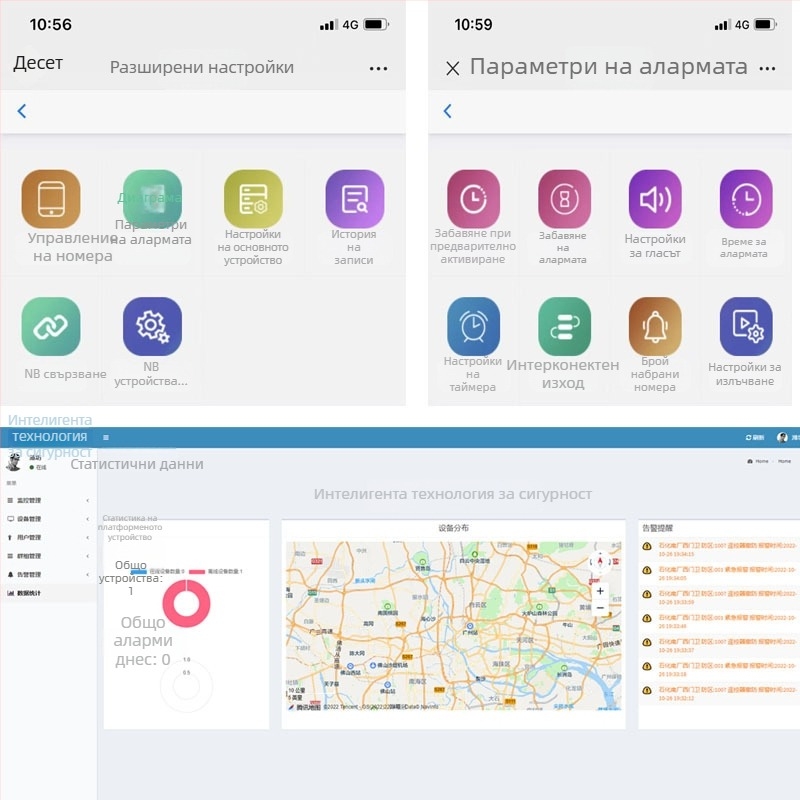The image size is (800, 800).
Task: Open Настройки на таймера alarm-clock icon
Action: coord(473,326)
